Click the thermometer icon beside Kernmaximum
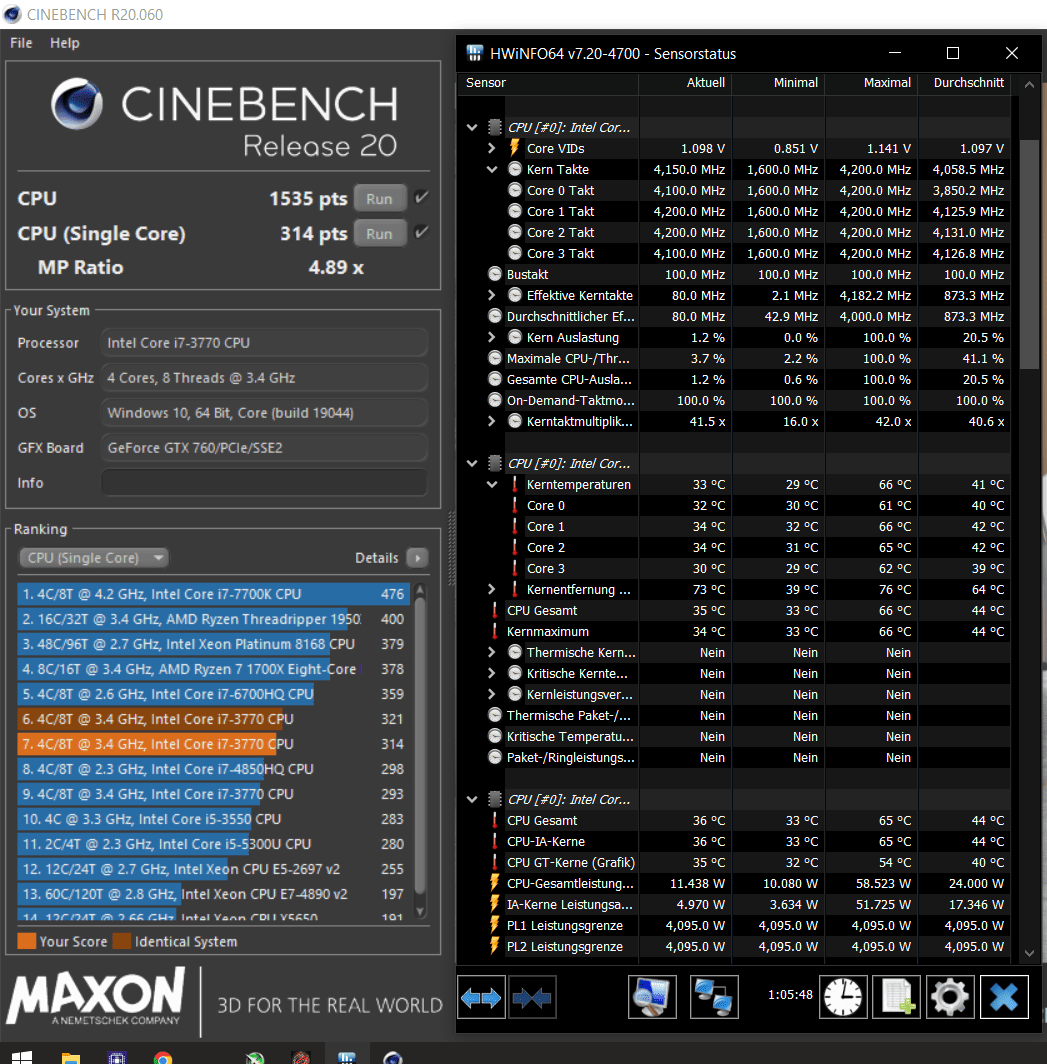 coord(495,631)
